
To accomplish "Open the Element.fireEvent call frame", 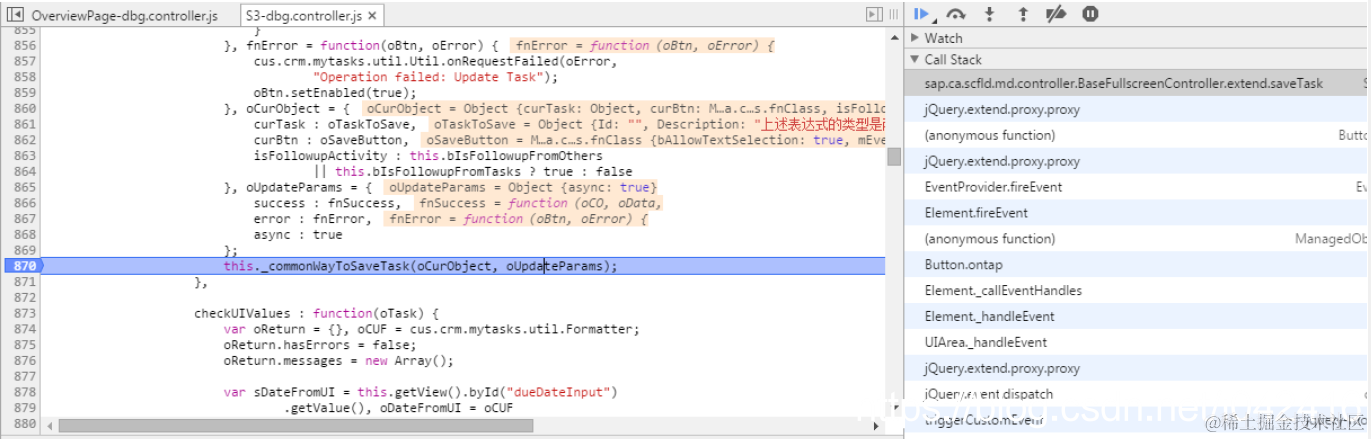I will point(1137,213).
